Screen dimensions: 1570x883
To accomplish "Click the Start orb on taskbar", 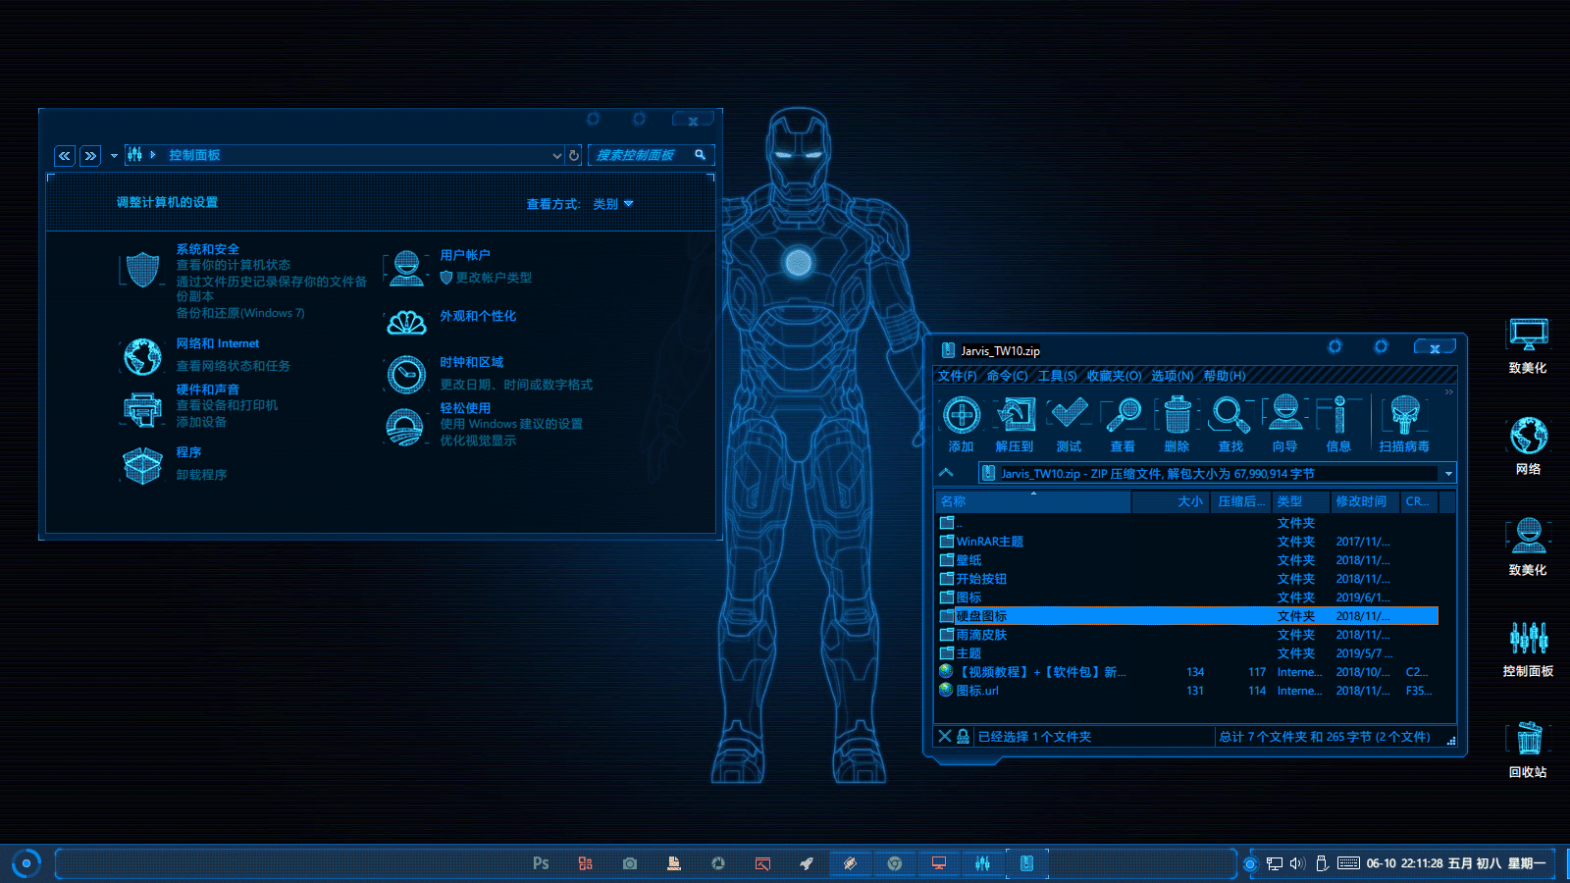I will [26, 863].
